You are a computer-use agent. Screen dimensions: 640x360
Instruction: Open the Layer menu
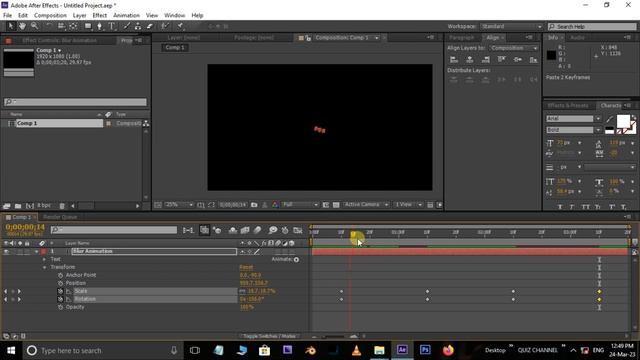(79, 16)
